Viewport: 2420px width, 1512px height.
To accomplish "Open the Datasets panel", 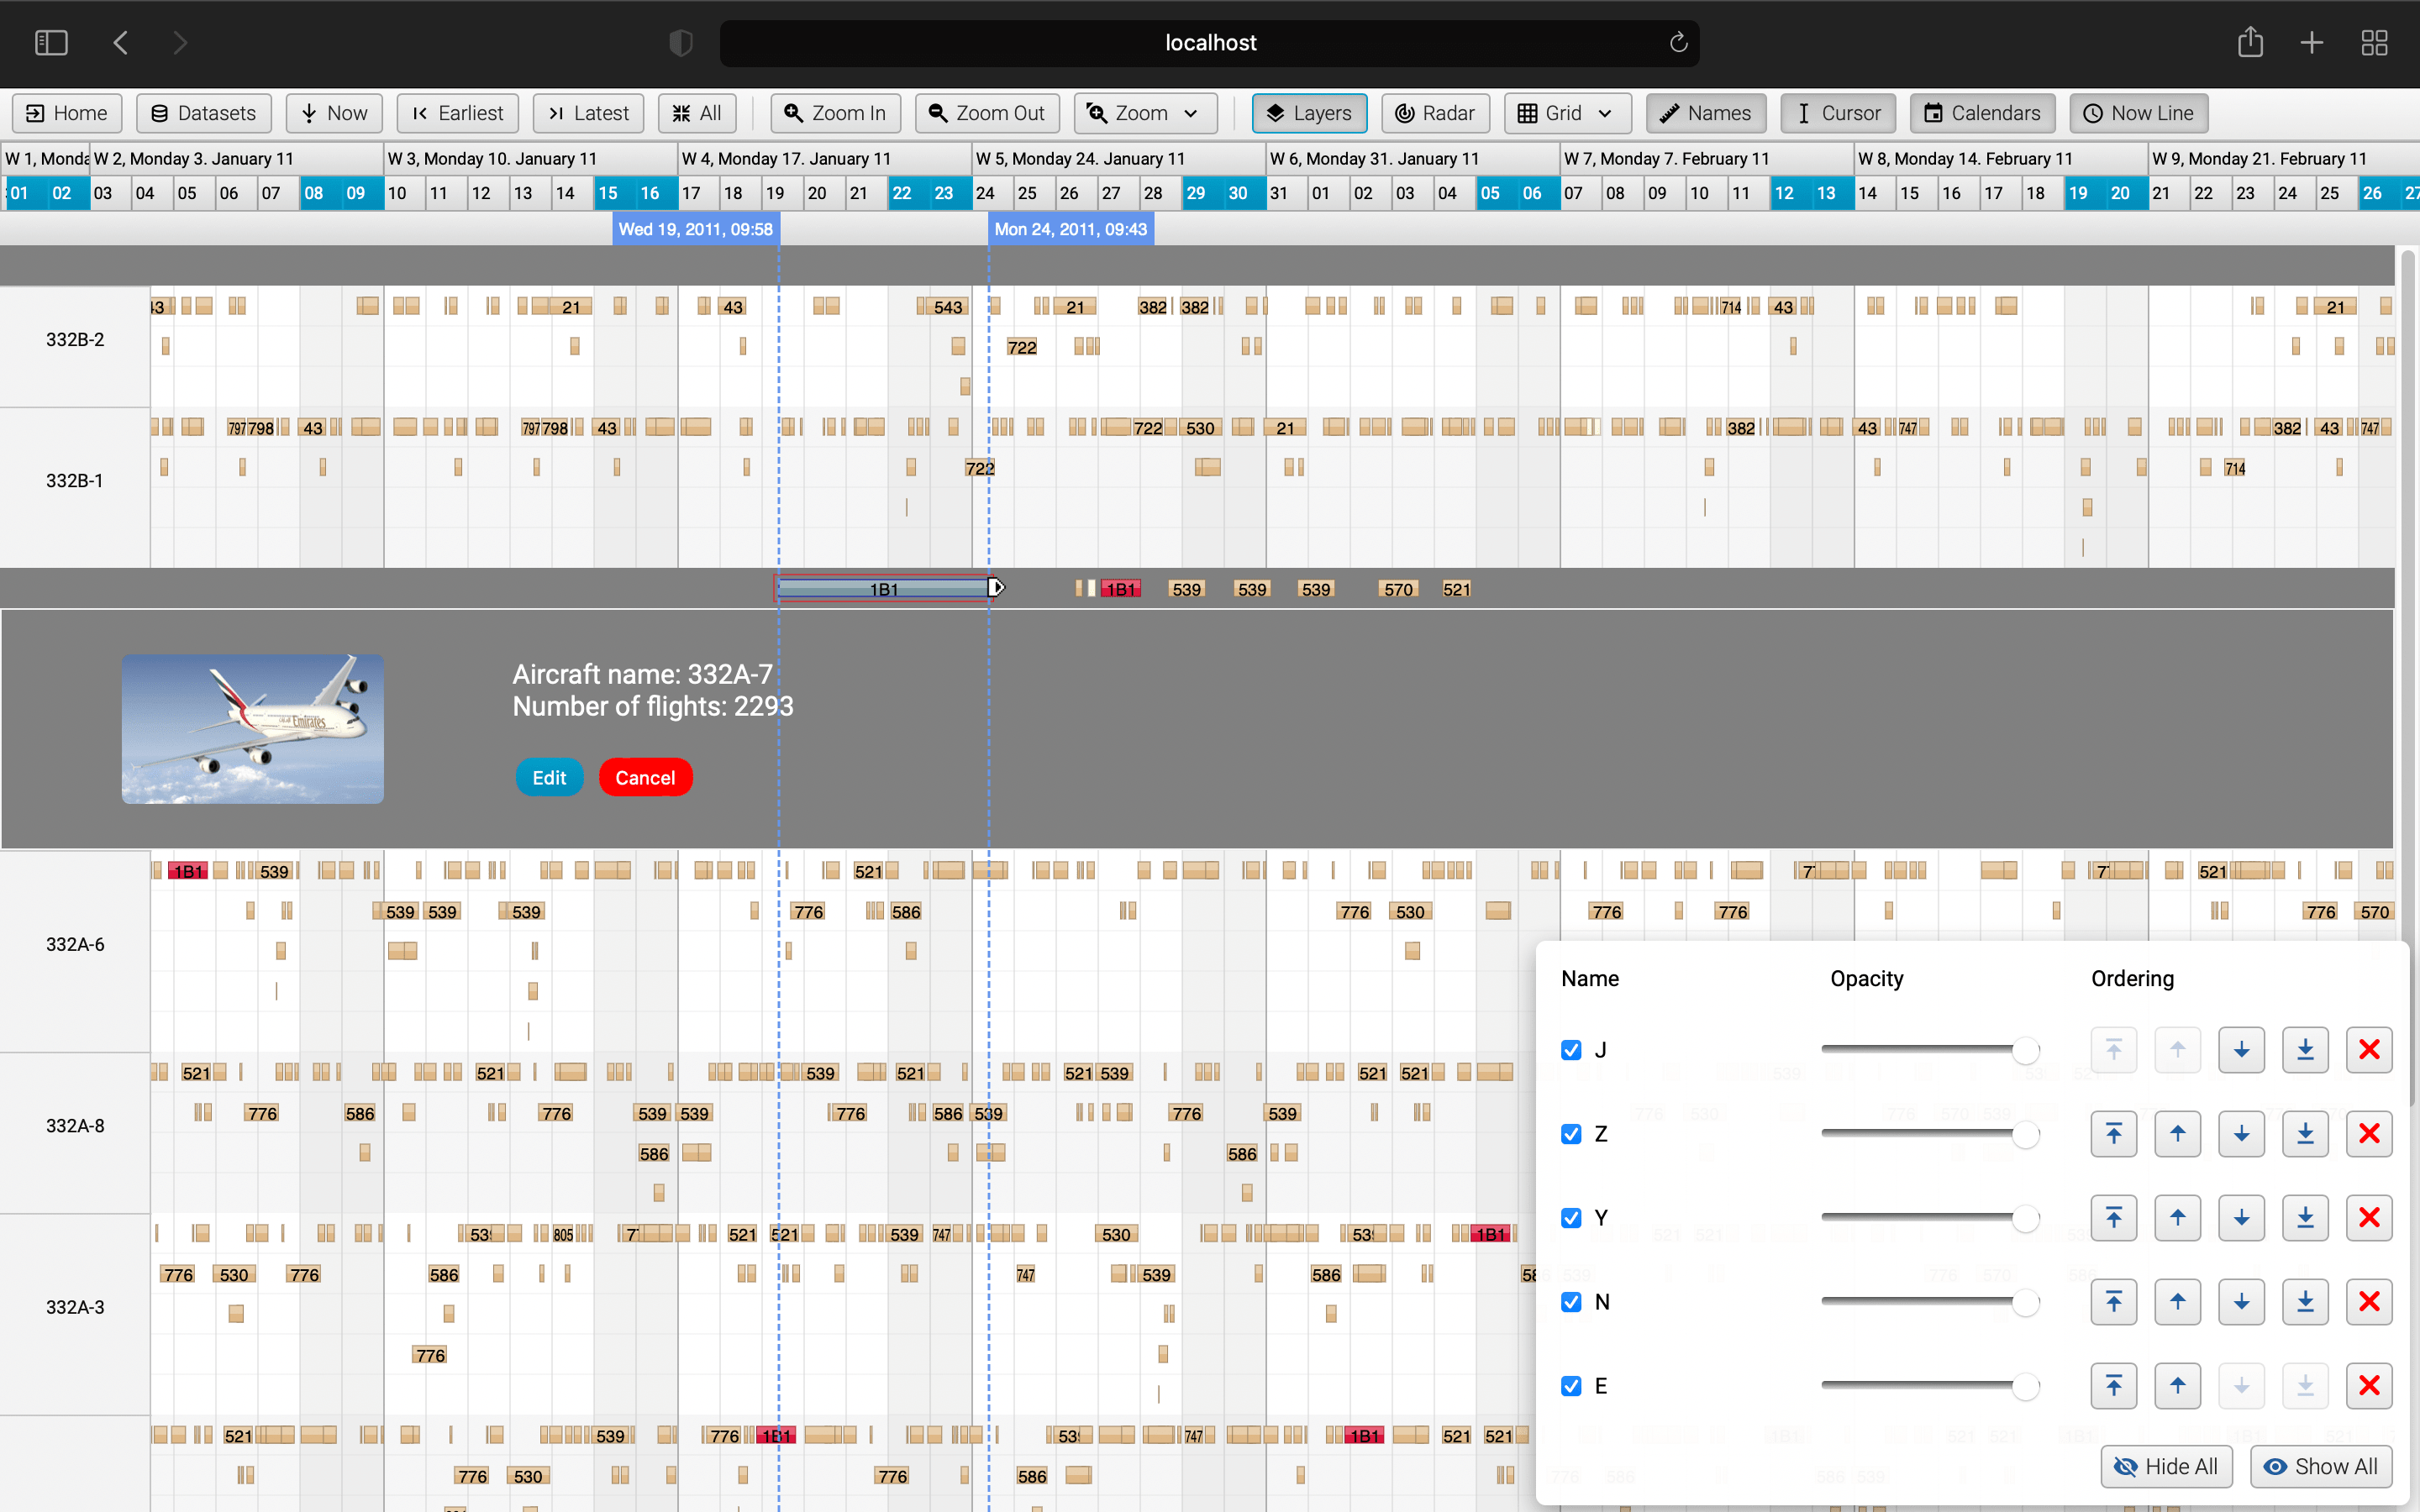I will 203,113.
